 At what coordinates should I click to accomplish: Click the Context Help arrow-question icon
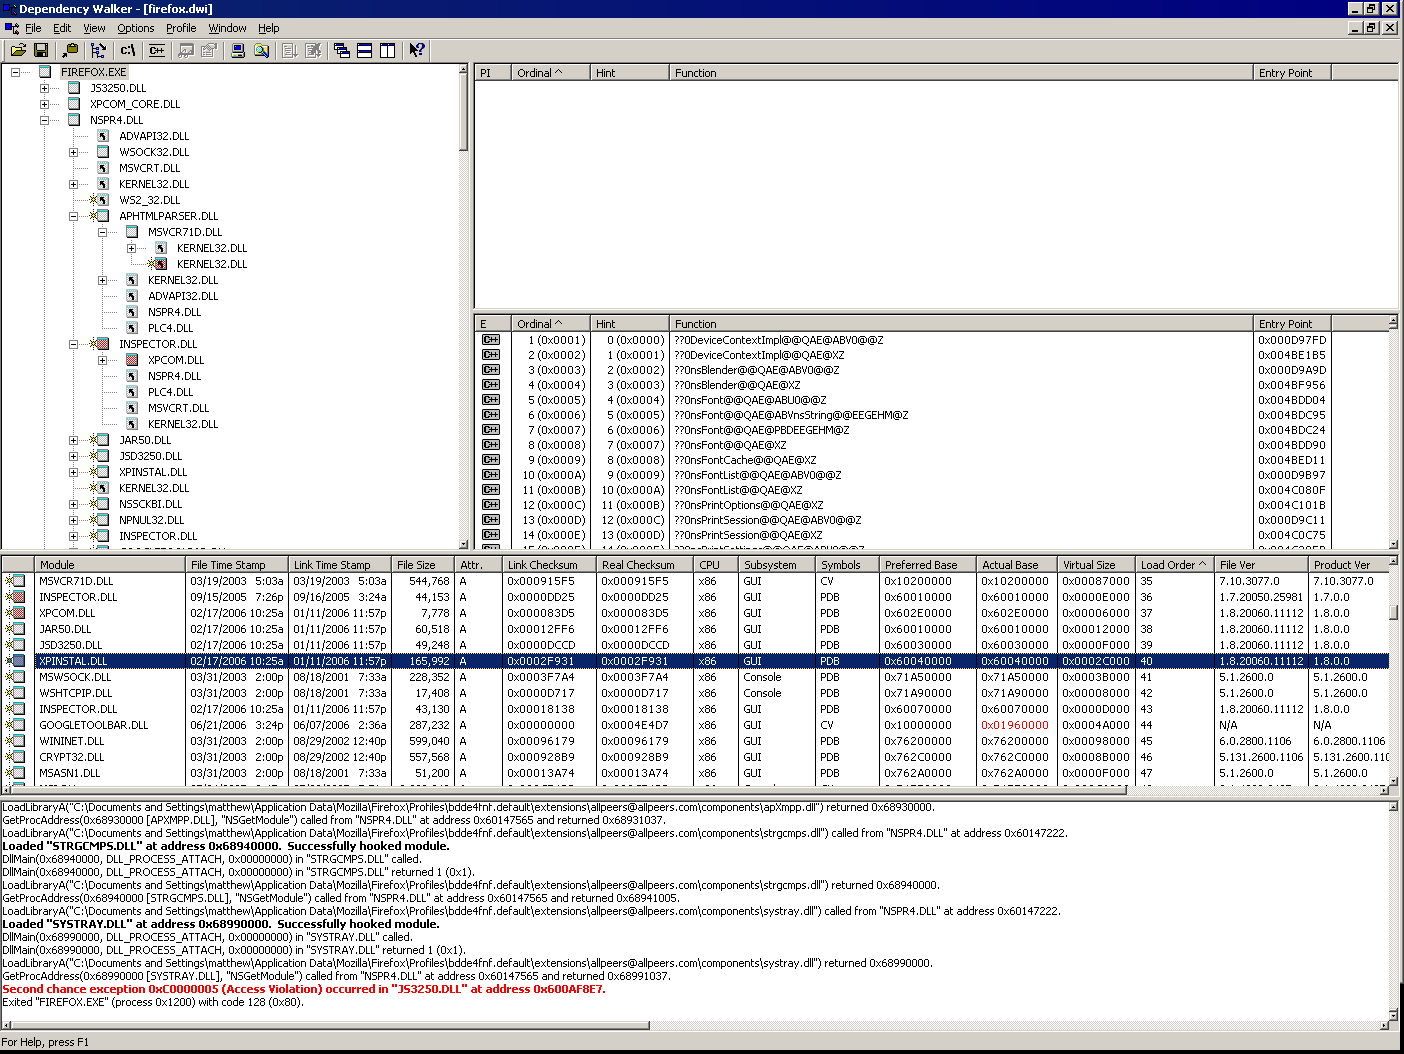point(417,50)
